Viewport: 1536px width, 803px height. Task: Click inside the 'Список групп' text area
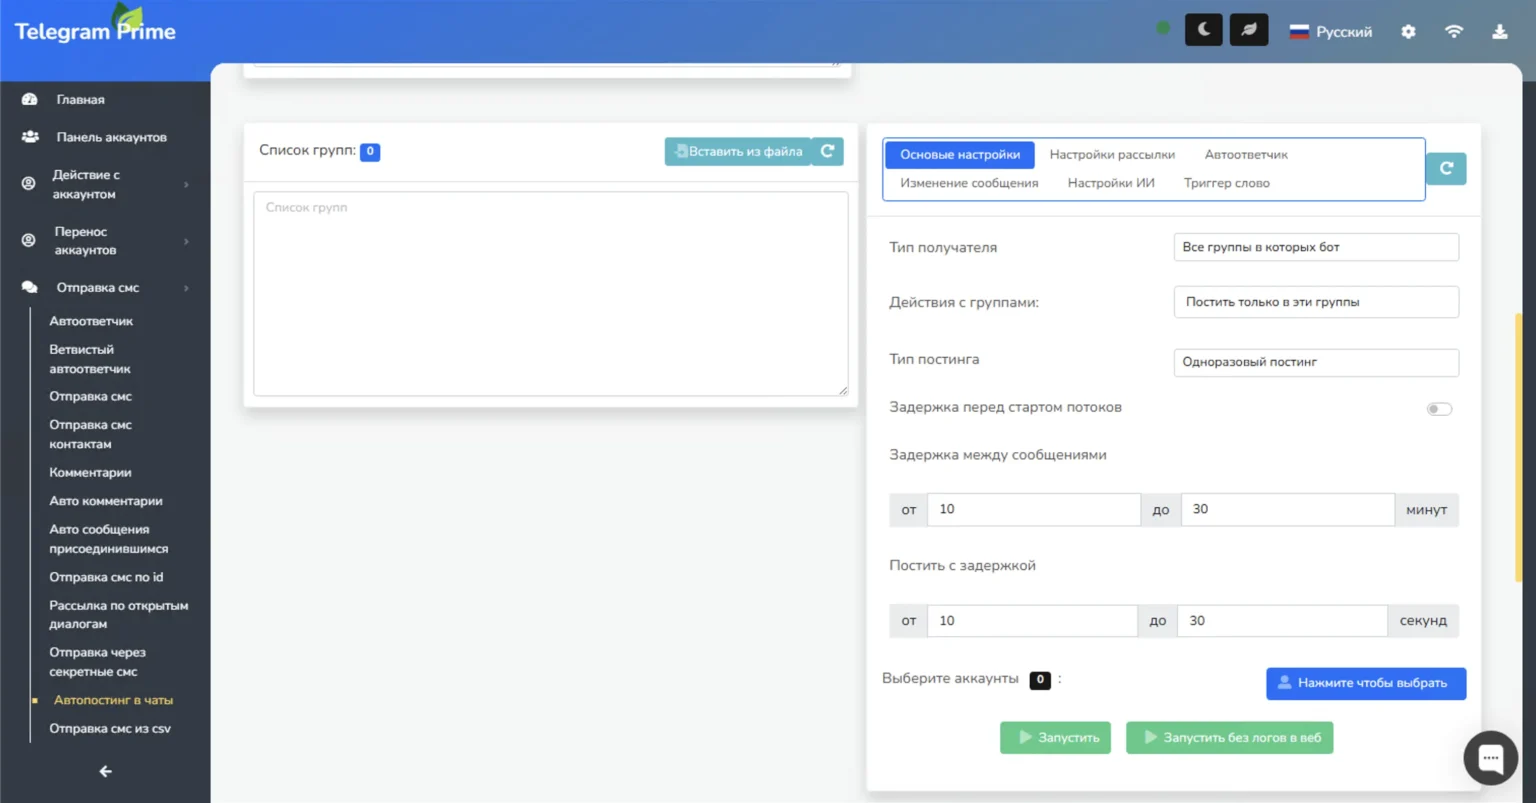(x=550, y=294)
